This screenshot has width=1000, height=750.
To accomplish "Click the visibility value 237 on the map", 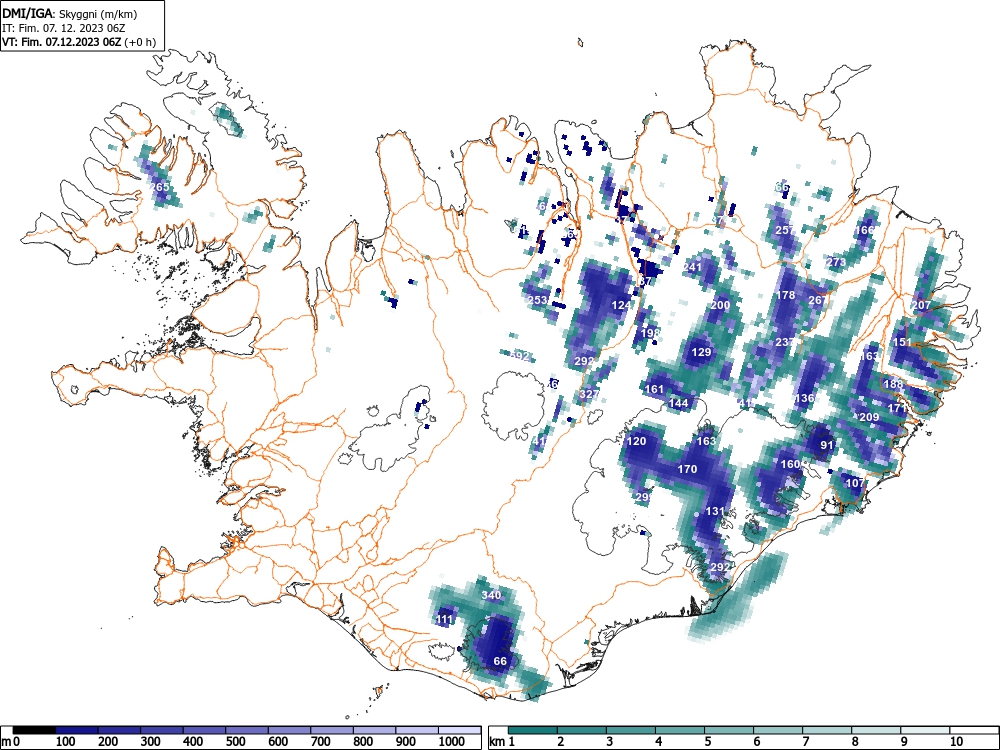I will pos(784,342).
